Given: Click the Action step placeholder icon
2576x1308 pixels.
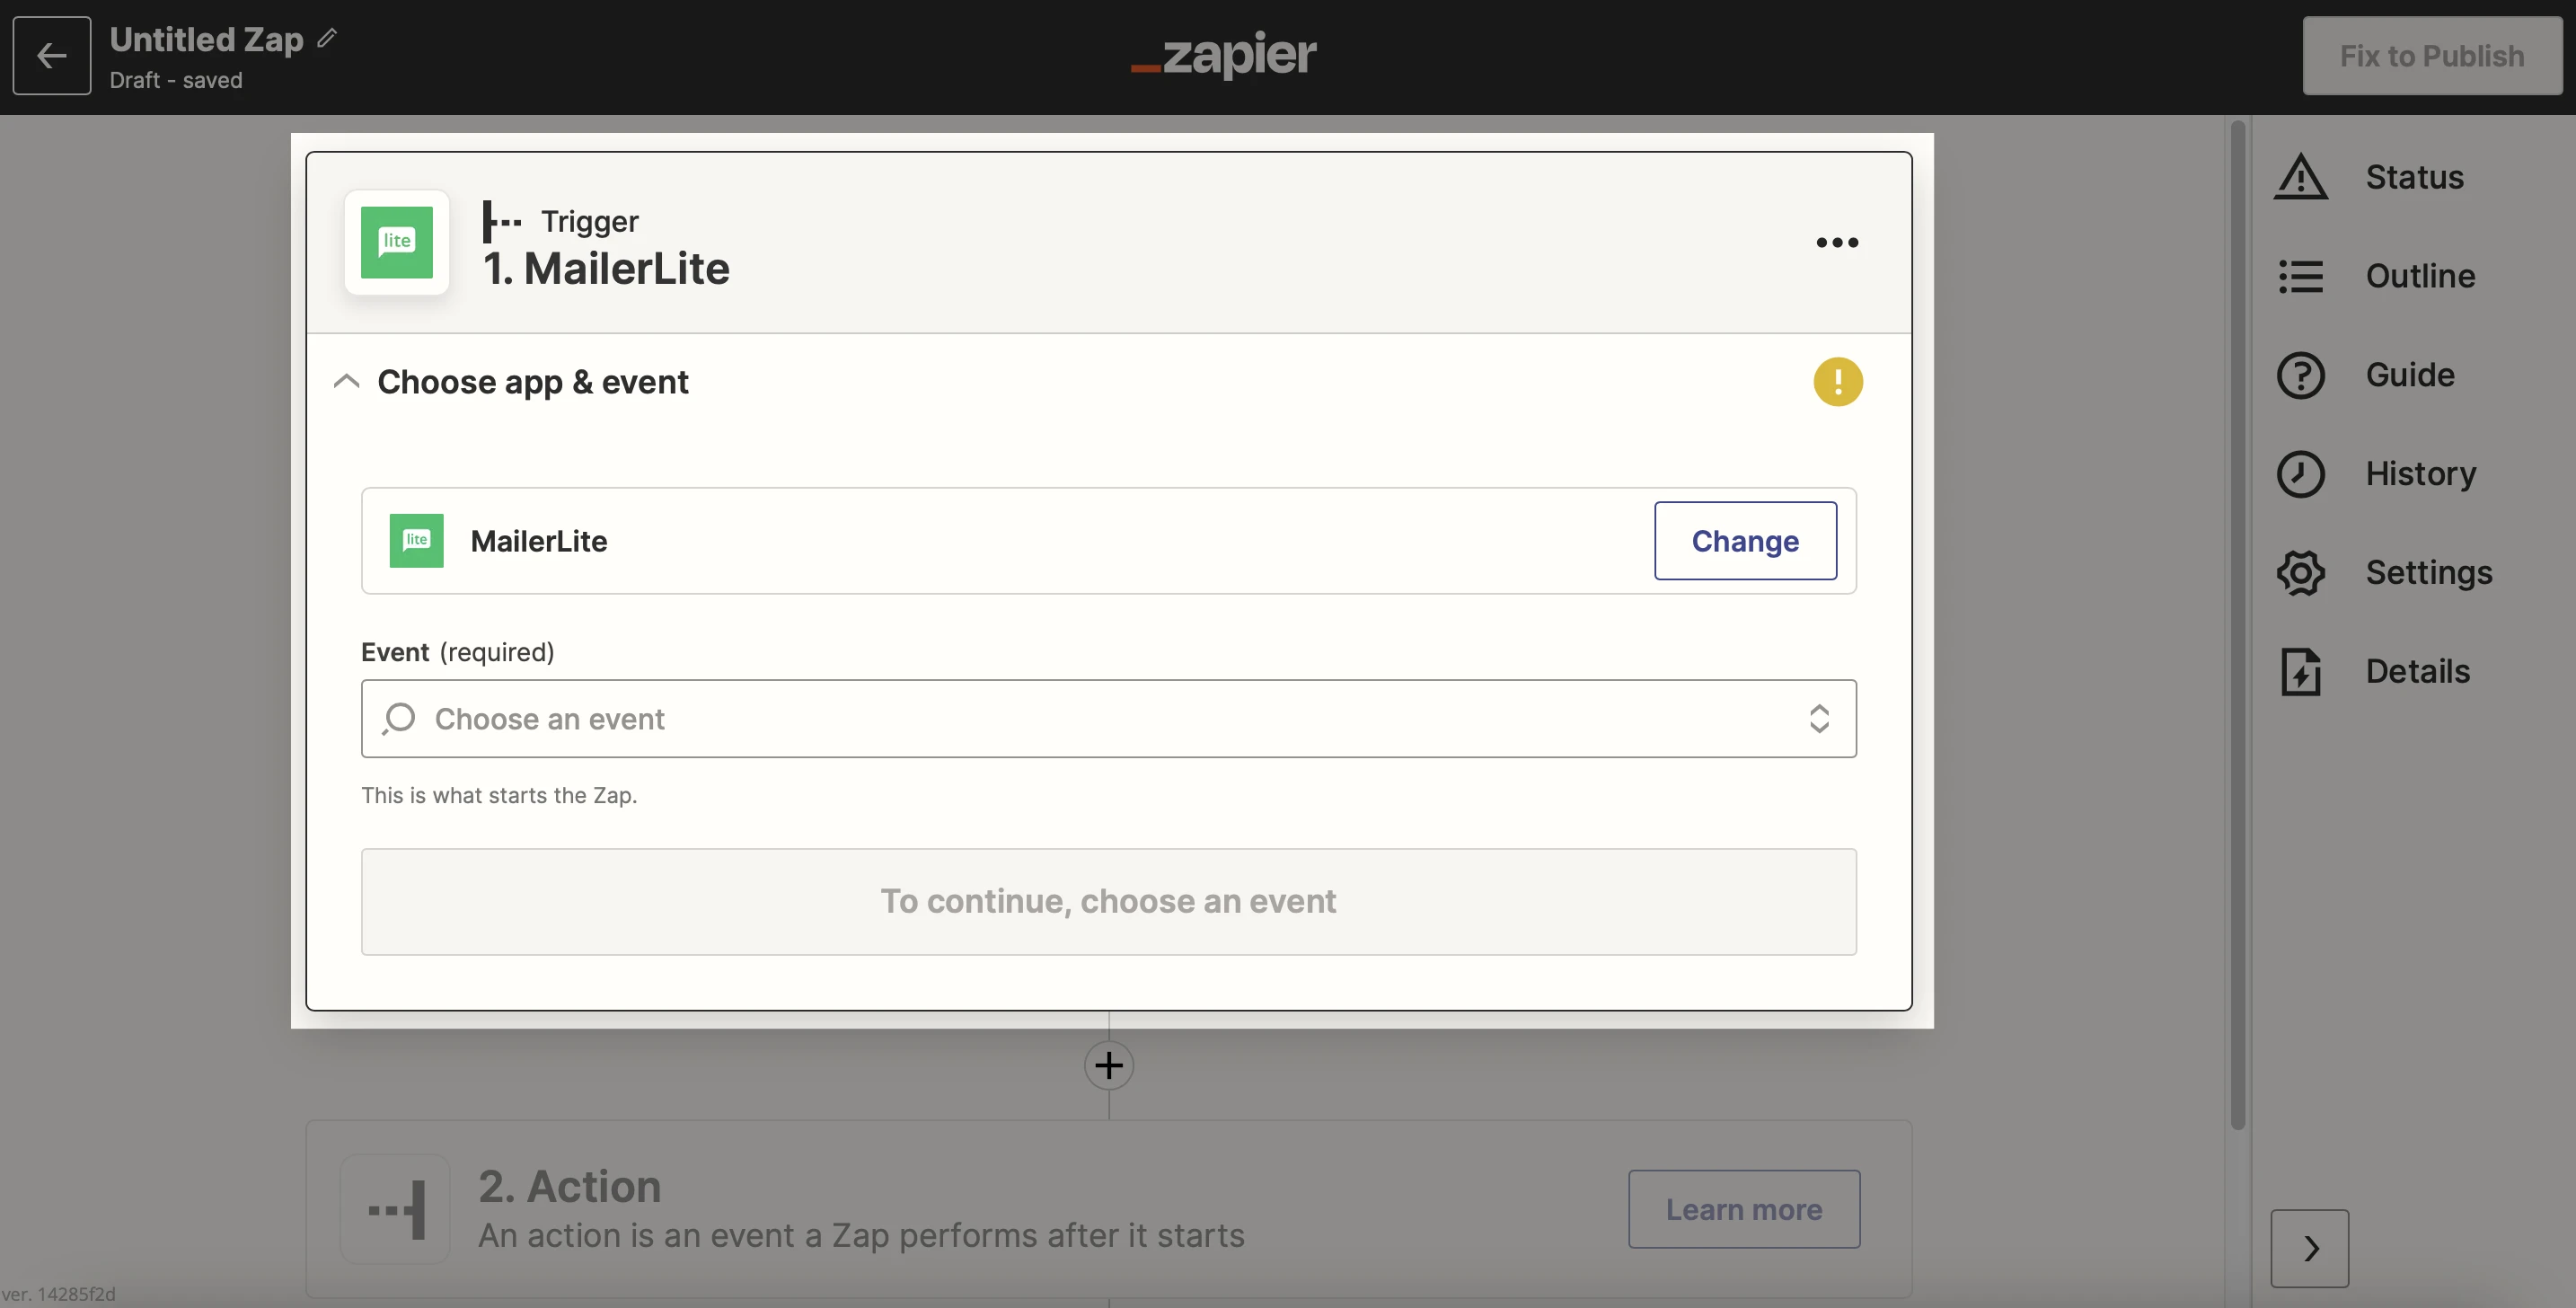Looking at the screenshot, I should tap(396, 1209).
